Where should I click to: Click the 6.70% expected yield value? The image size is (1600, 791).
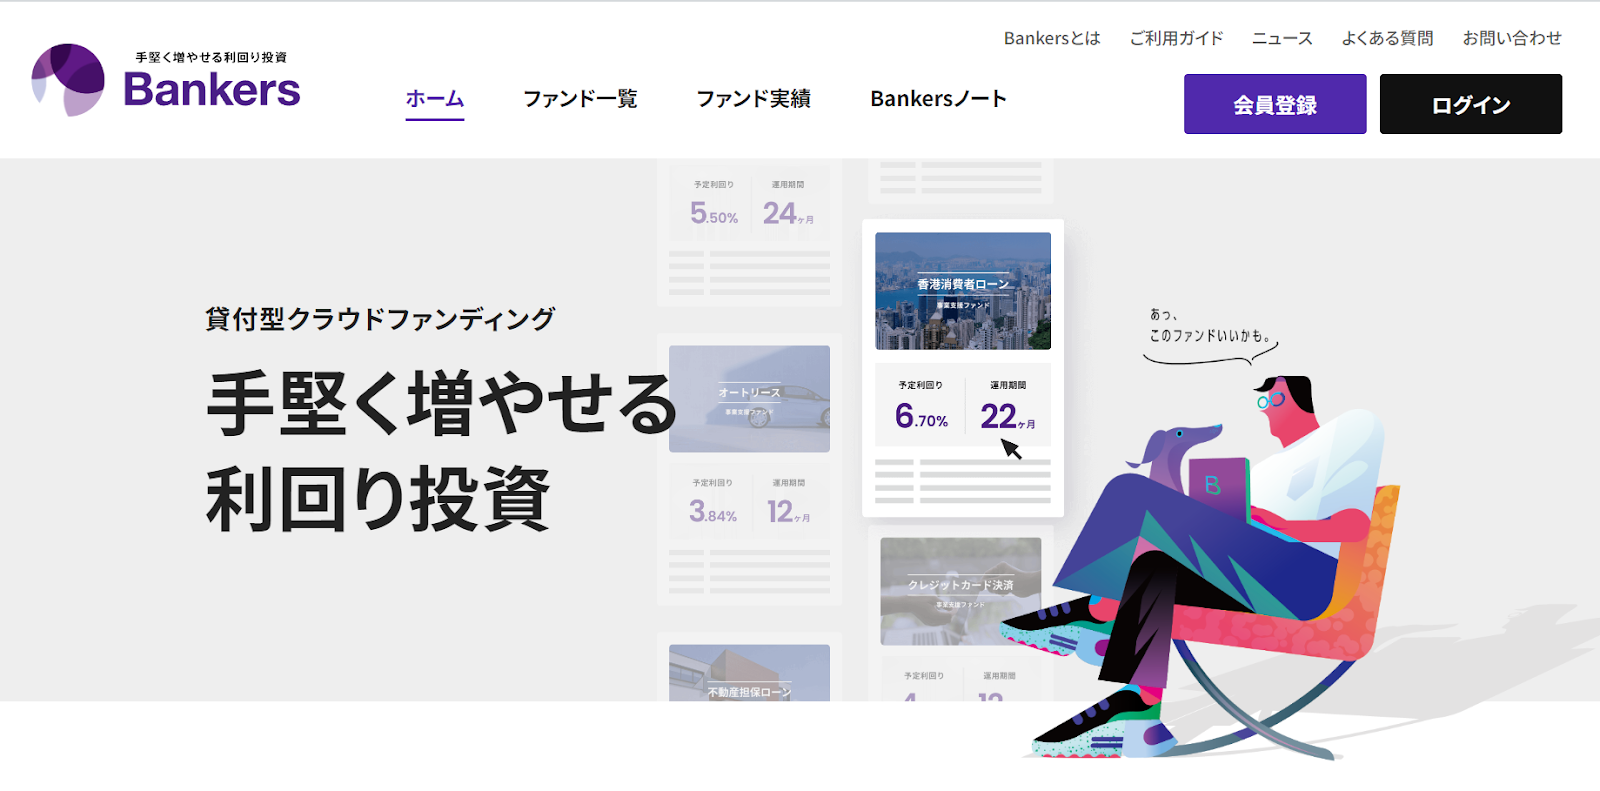(x=921, y=415)
